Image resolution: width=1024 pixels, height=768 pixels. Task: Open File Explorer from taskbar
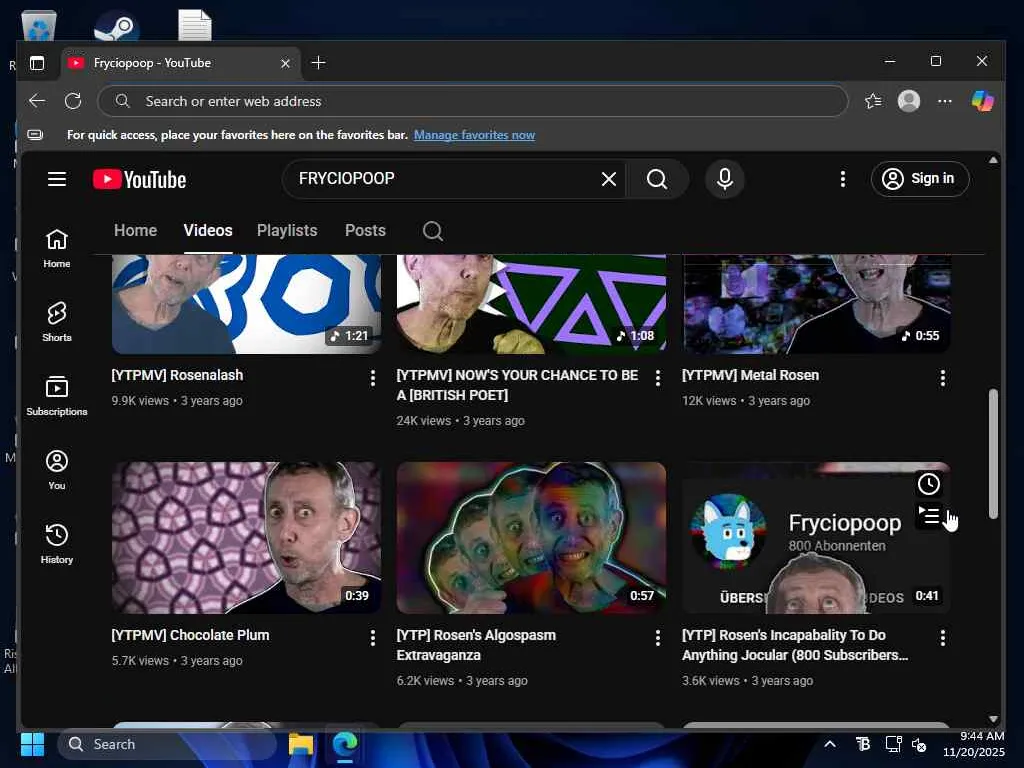click(x=300, y=744)
